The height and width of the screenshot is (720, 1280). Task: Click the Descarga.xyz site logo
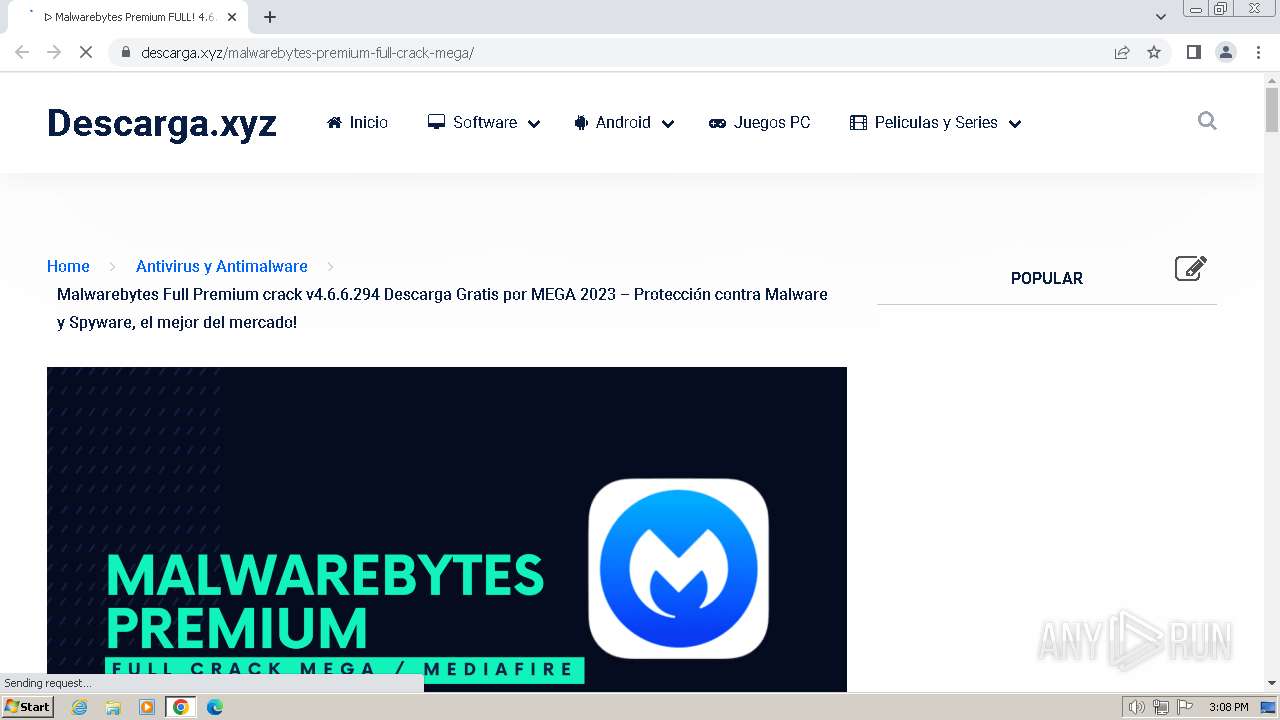[162, 123]
